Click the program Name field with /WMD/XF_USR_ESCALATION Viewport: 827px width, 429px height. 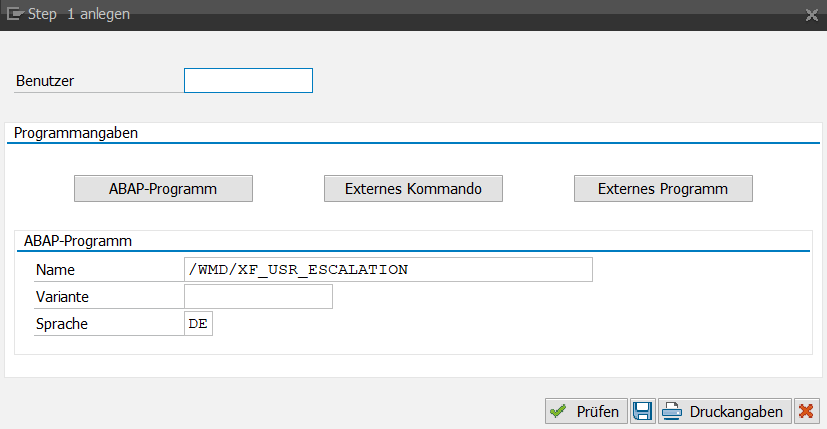coord(388,270)
